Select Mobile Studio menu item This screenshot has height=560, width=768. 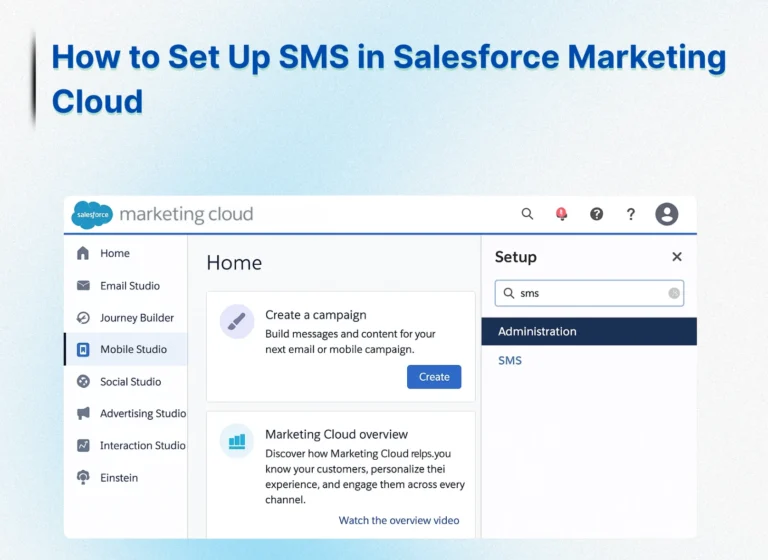pyautogui.click(x=125, y=349)
